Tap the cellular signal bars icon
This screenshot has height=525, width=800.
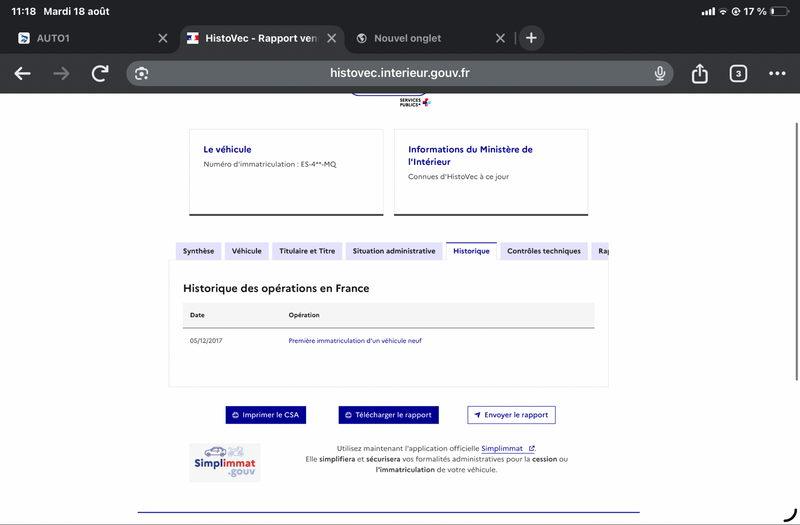708,12
